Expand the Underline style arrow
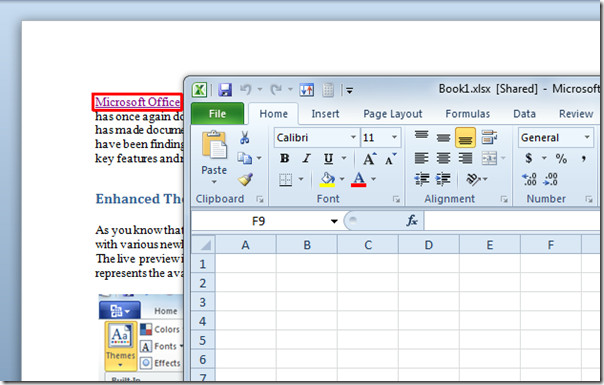Image resolution: width=604 pixels, height=385 pixels. click(x=344, y=158)
